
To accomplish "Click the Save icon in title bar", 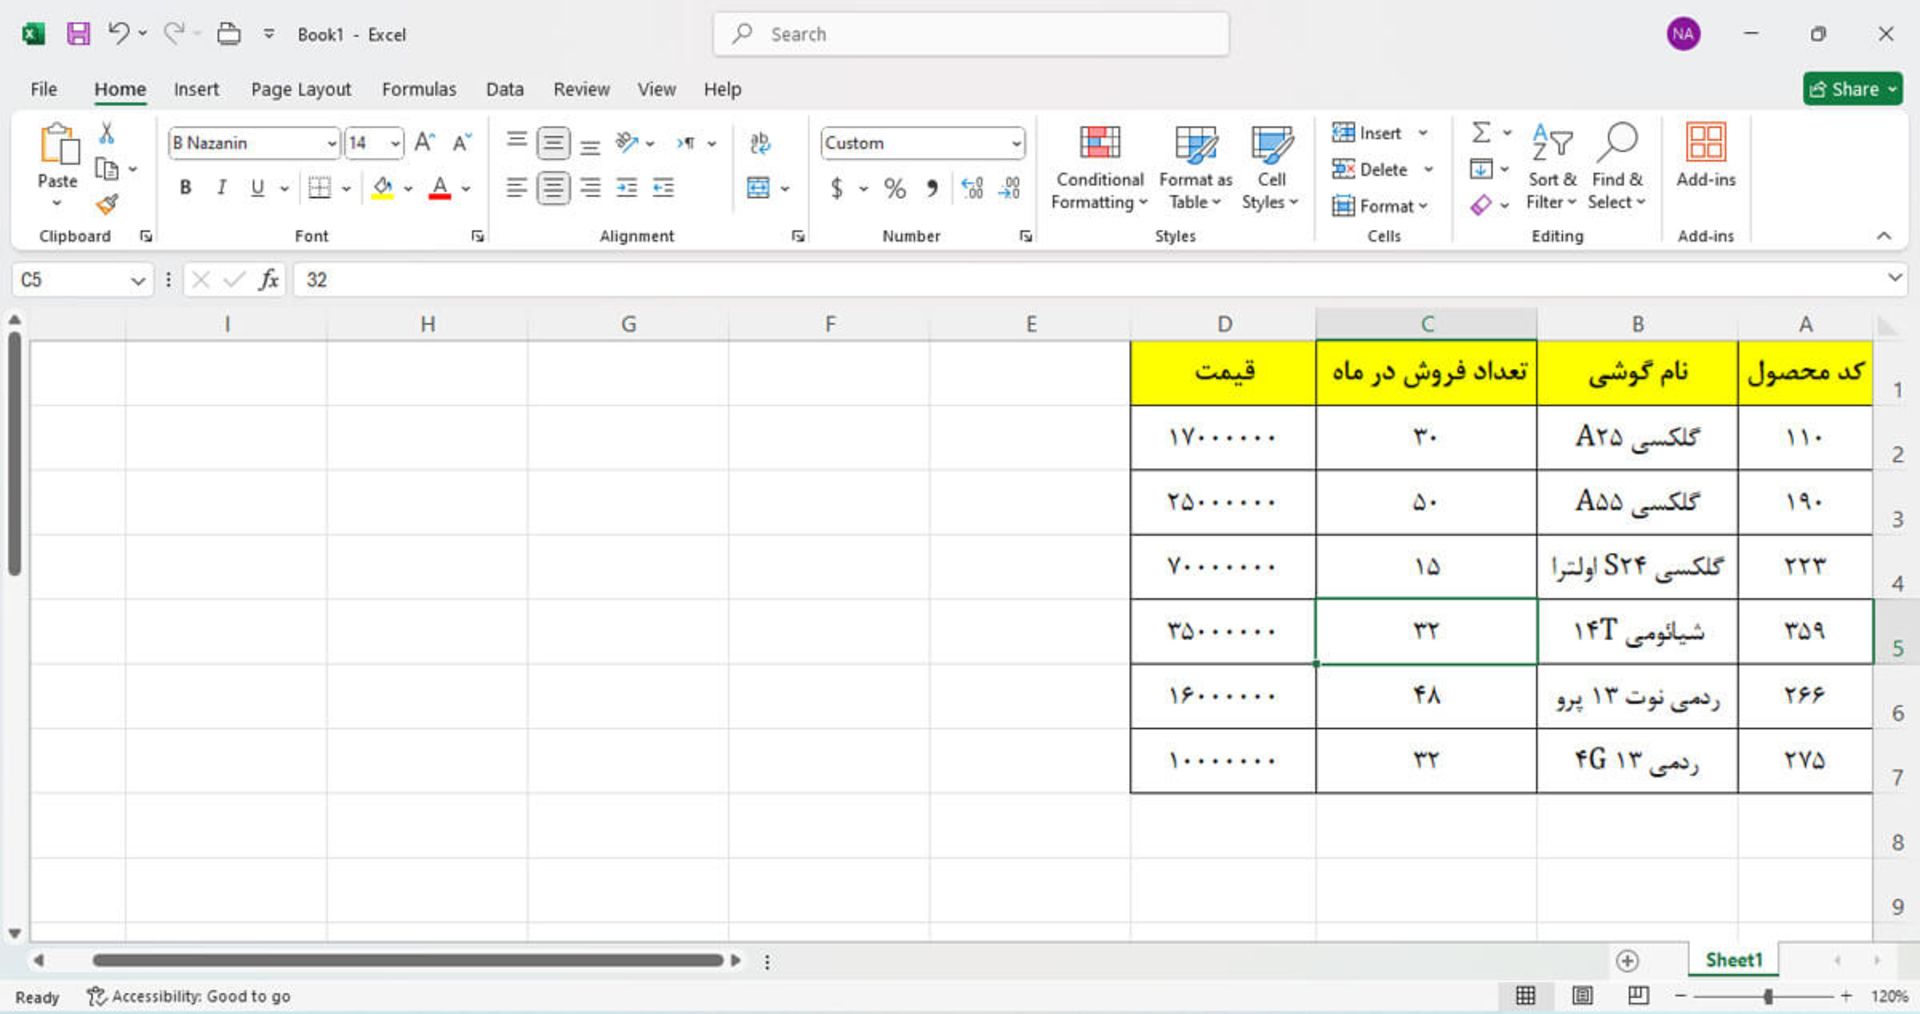I will point(78,34).
